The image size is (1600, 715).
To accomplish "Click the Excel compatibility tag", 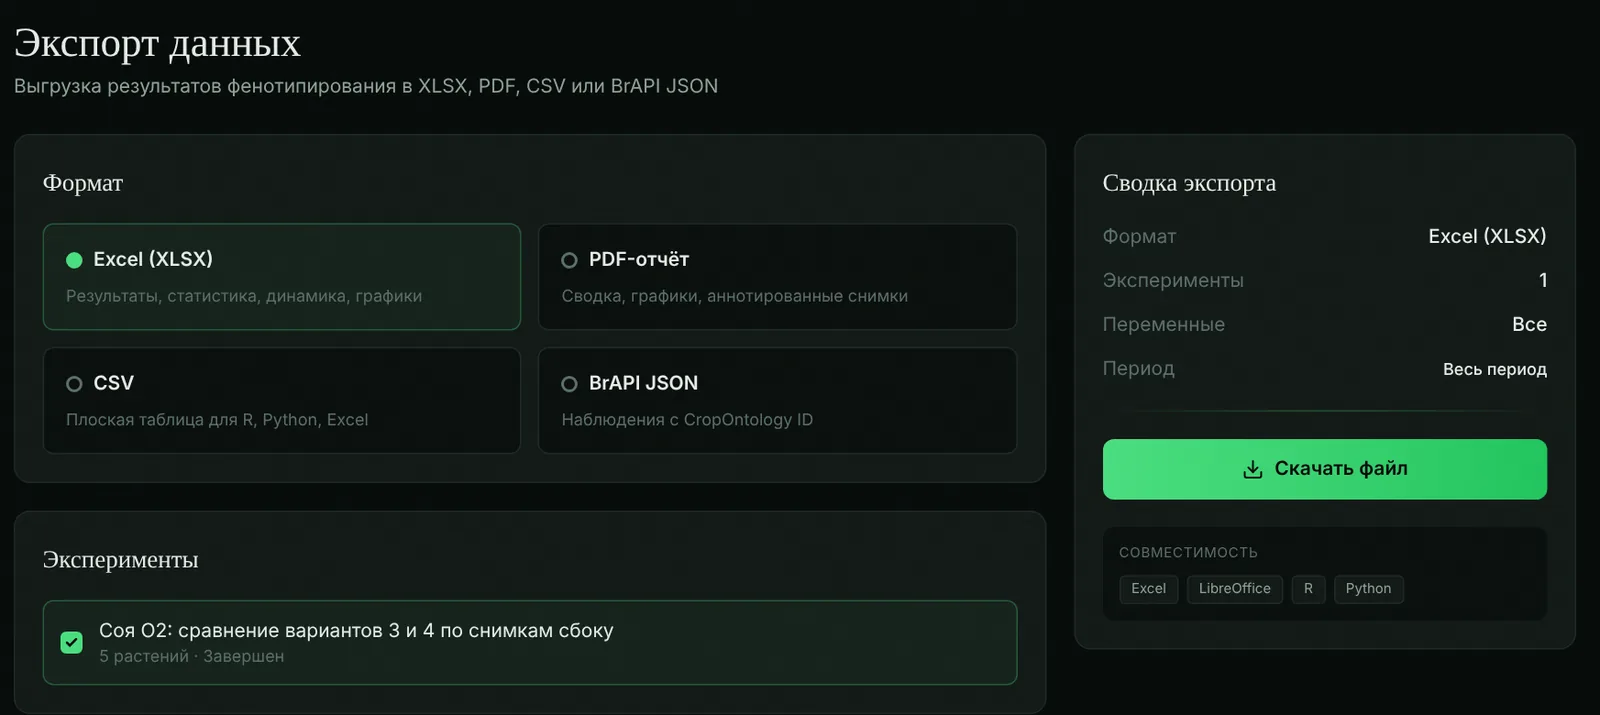I will coord(1148,589).
